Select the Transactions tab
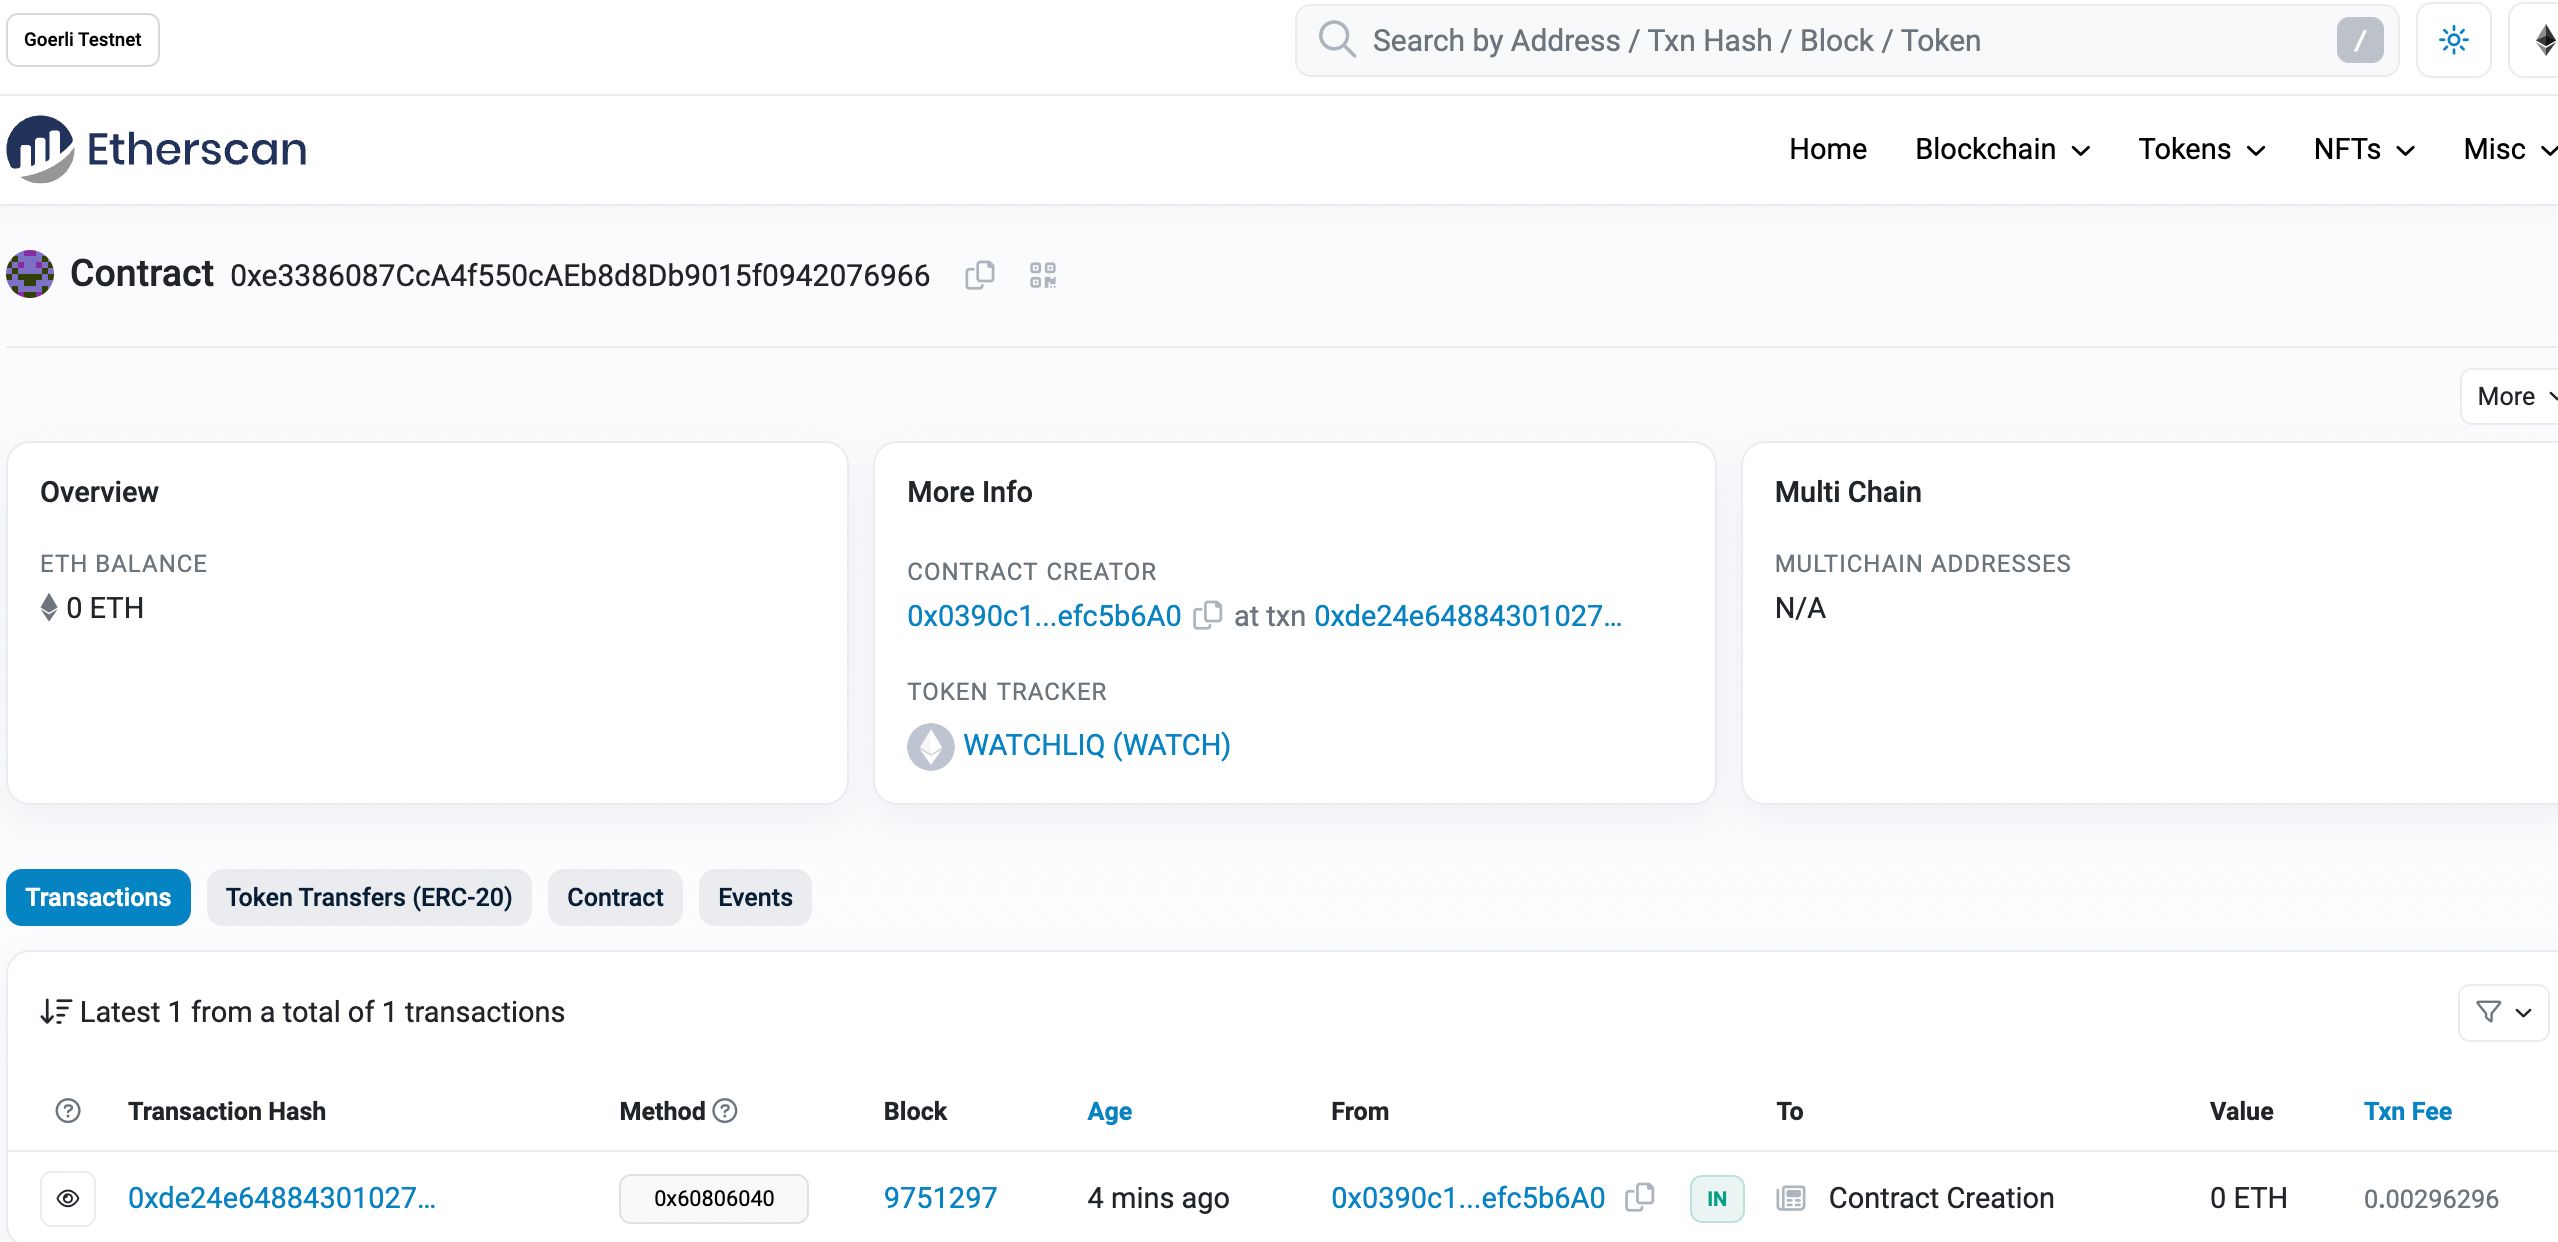Screen dimensions: 2558x1242 click(98, 897)
